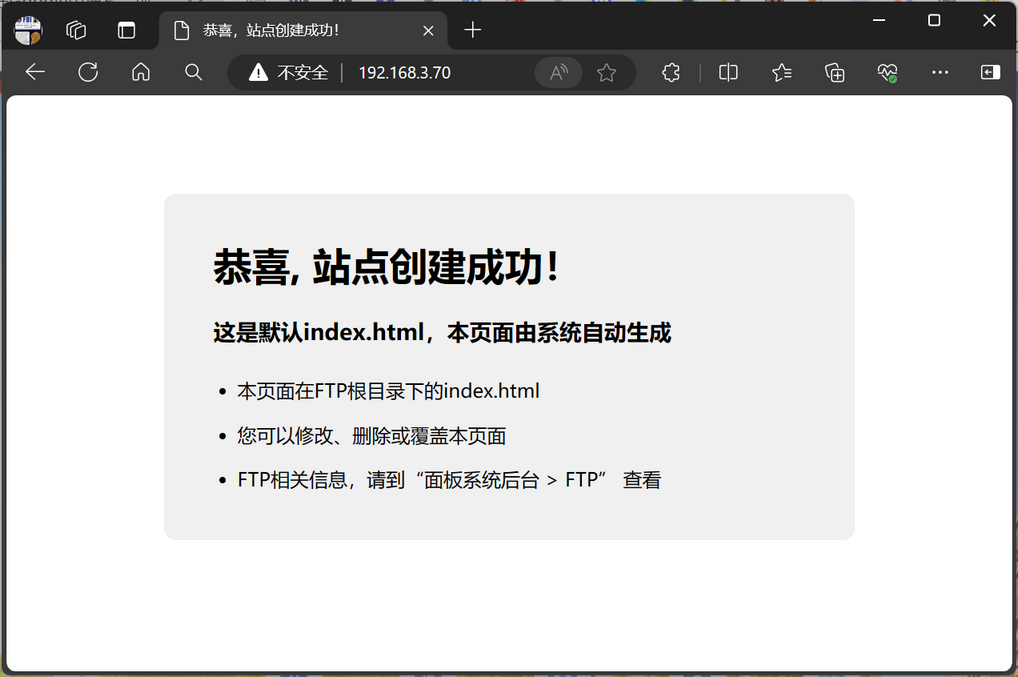The height and width of the screenshot is (677, 1018).
Task: Go to the home page
Action: click(x=141, y=72)
